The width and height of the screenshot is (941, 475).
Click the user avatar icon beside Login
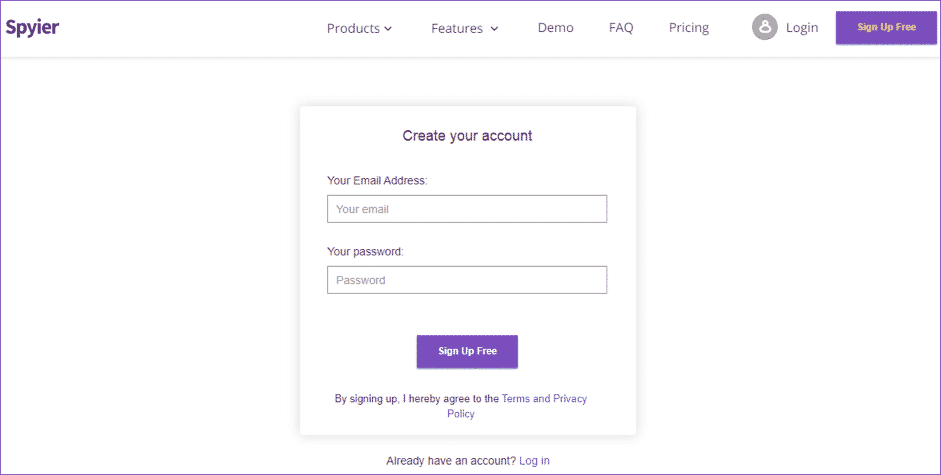click(764, 28)
